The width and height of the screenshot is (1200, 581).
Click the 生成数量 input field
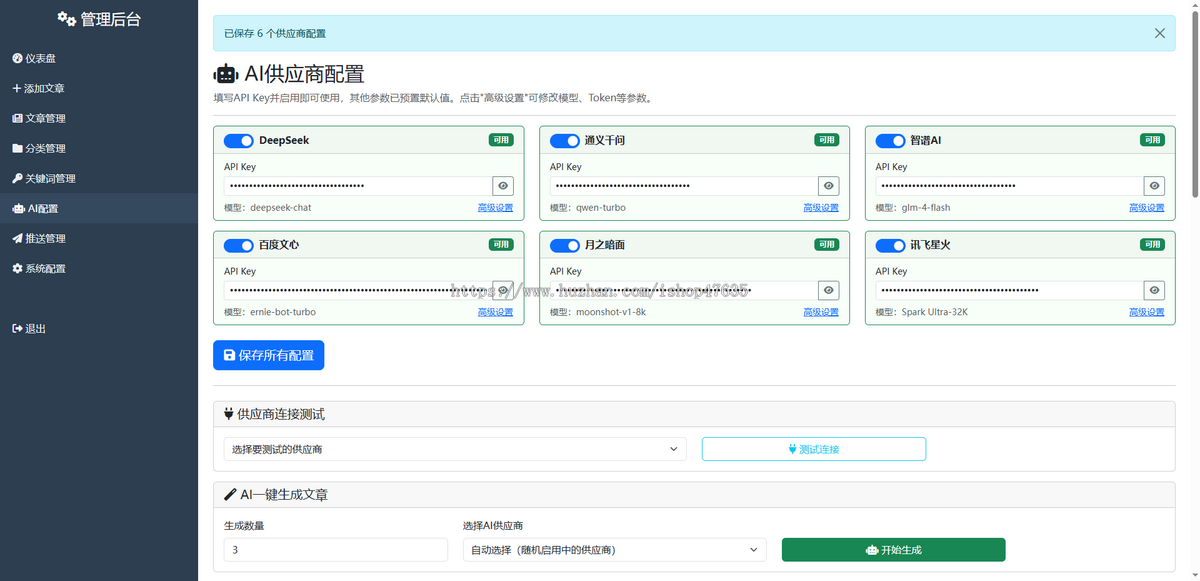[x=336, y=550]
